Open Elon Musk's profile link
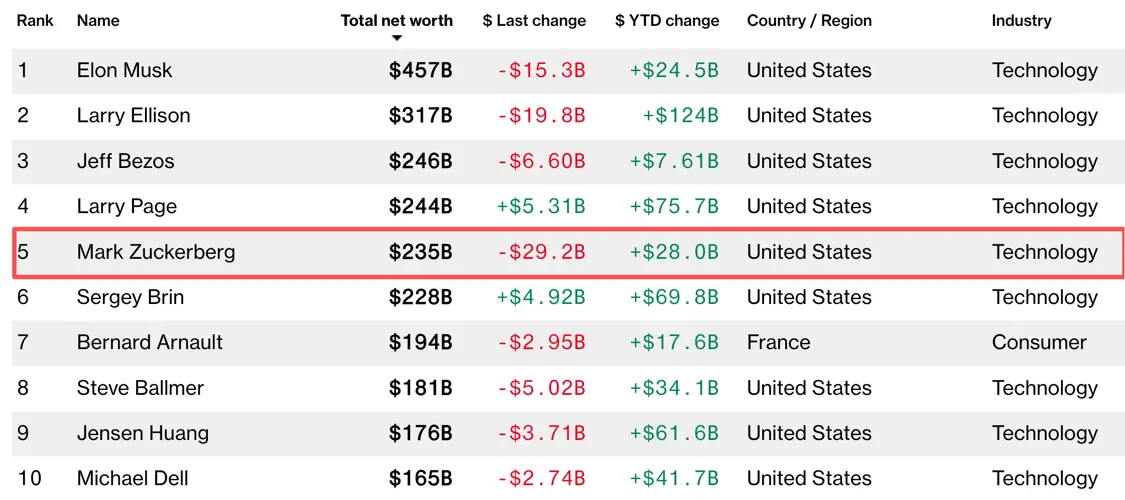Image resolution: width=1125 pixels, height=500 pixels. click(x=124, y=70)
